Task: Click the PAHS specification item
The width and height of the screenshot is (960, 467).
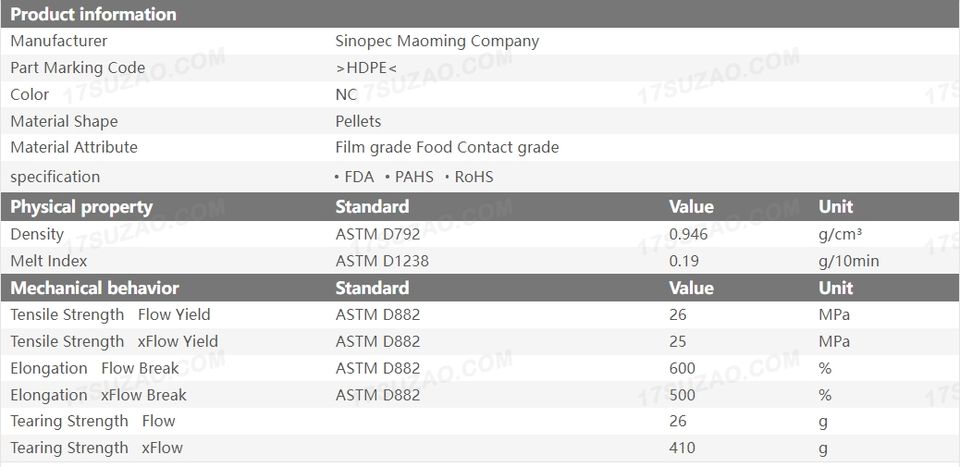Action: coord(413,177)
